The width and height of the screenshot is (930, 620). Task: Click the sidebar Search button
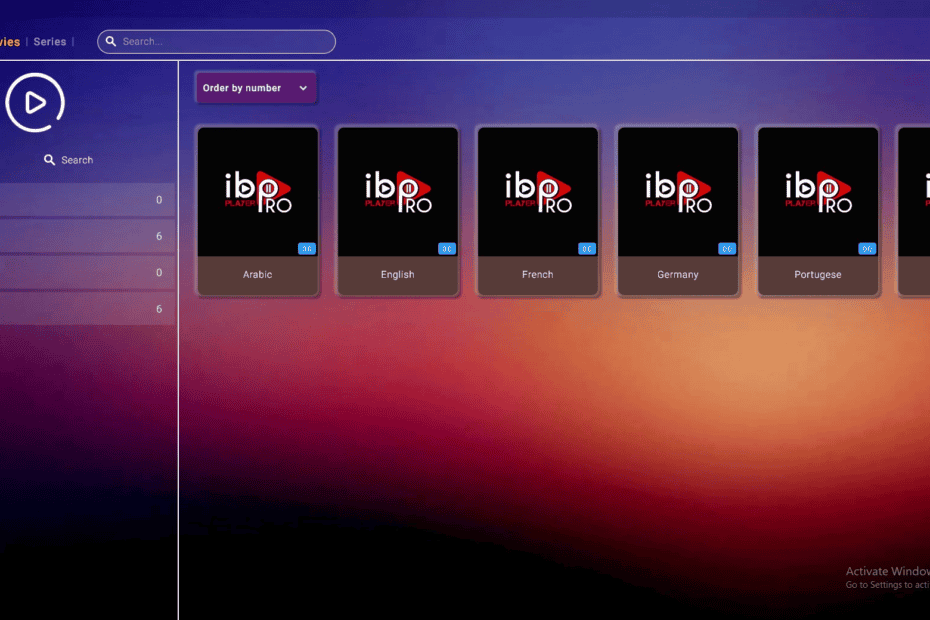(x=68, y=160)
